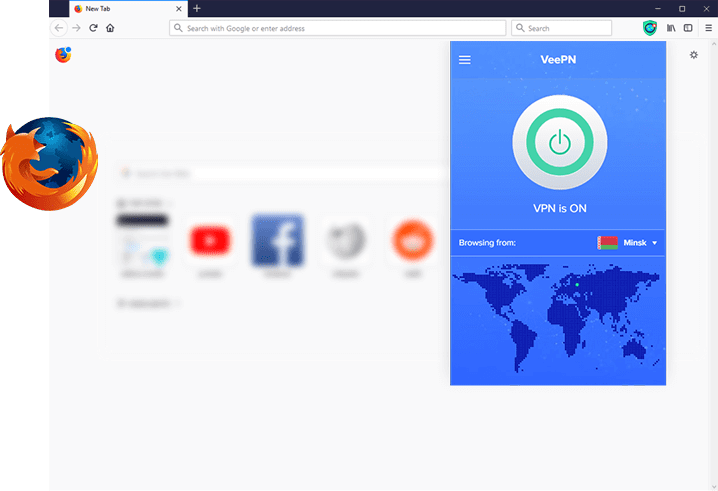Click the blurred new tab search field
718x491 pixels.
[x=279, y=174]
